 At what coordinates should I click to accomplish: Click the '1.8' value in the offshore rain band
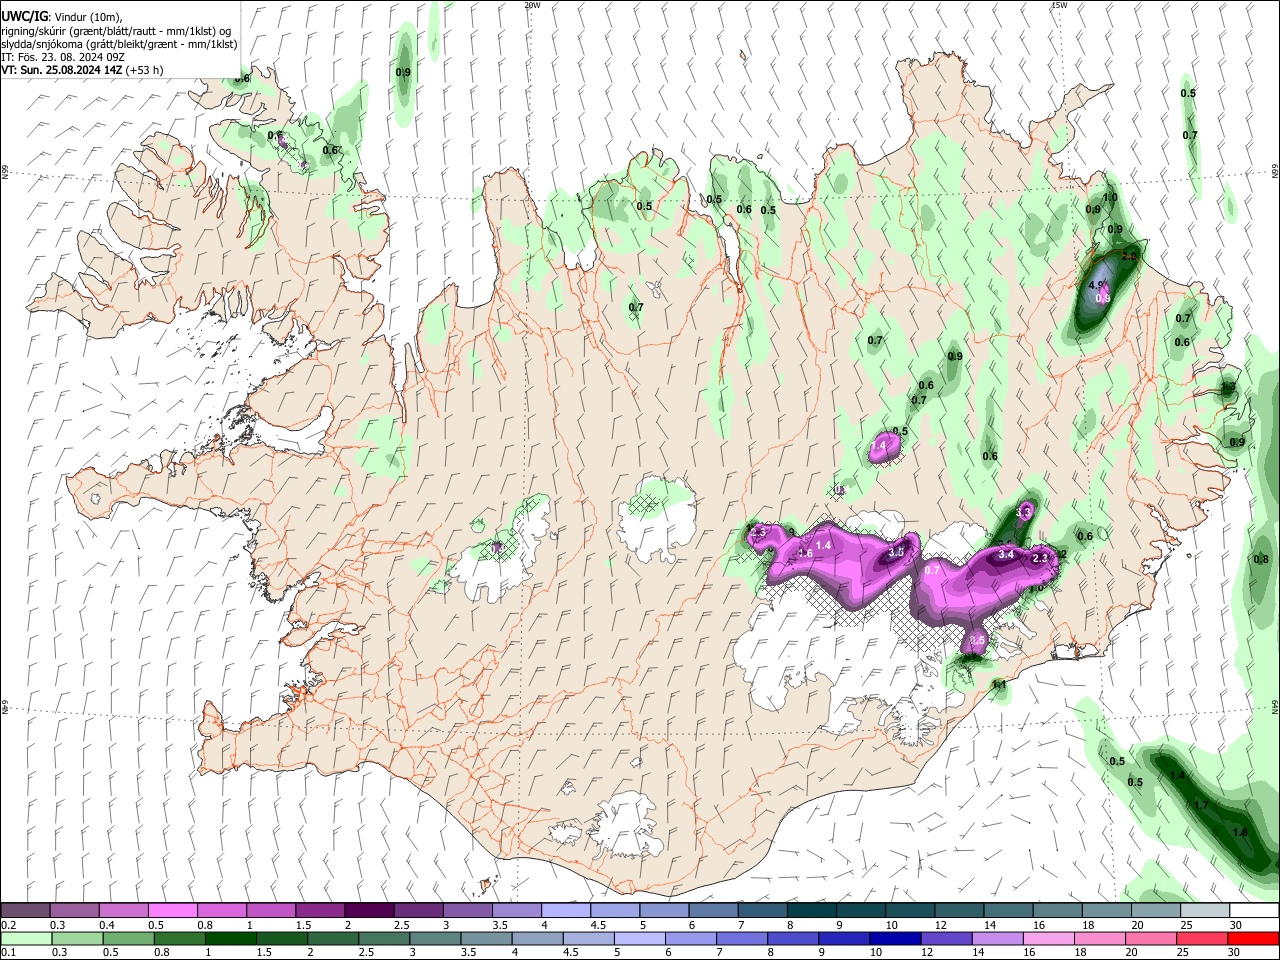point(1240,832)
